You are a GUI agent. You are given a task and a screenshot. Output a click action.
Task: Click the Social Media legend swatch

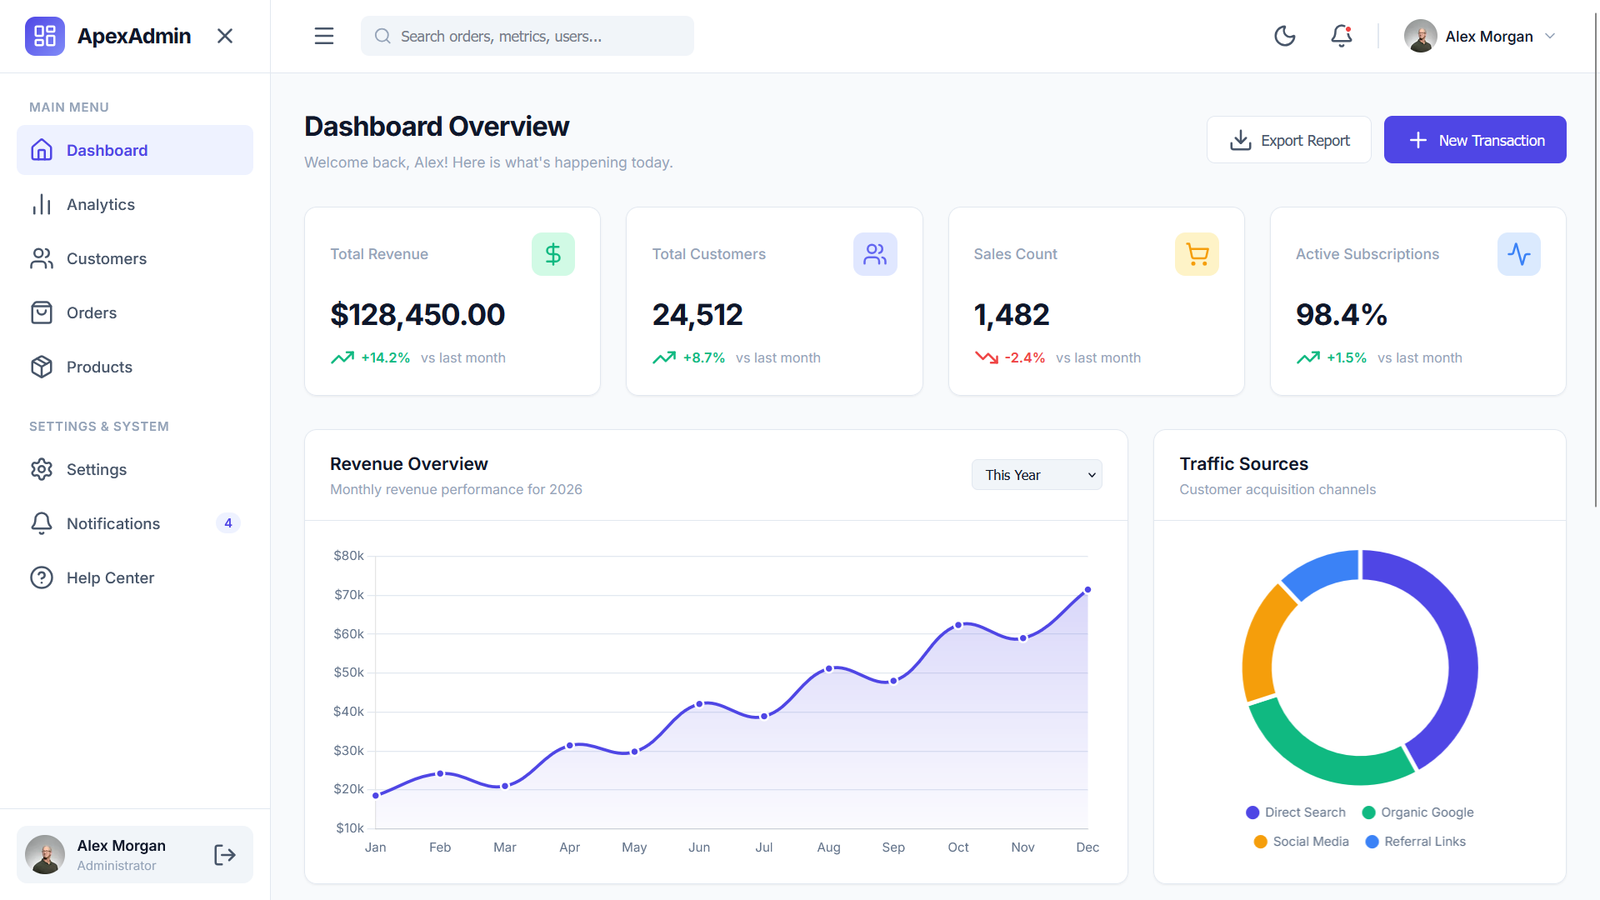click(x=1261, y=842)
